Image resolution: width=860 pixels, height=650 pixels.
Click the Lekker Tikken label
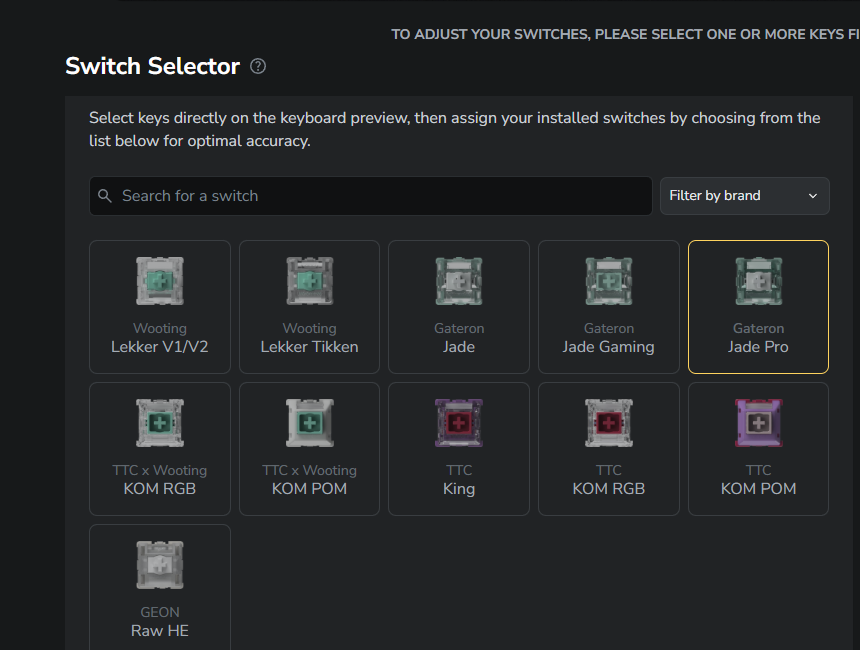tap(309, 347)
